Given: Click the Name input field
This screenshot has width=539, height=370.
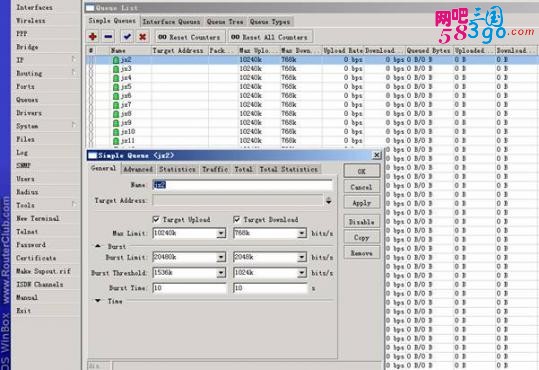Looking at the screenshot, I should pos(243,185).
